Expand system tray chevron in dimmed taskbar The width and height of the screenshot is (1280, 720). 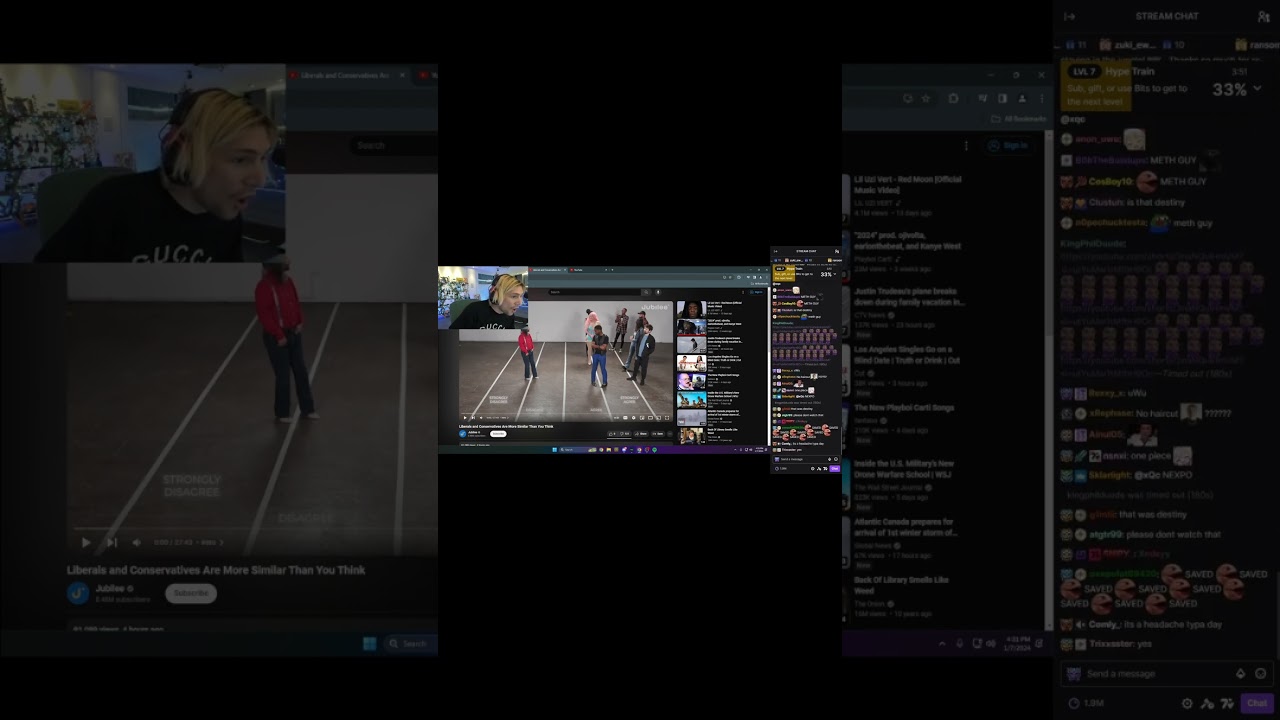(x=942, y=643)
